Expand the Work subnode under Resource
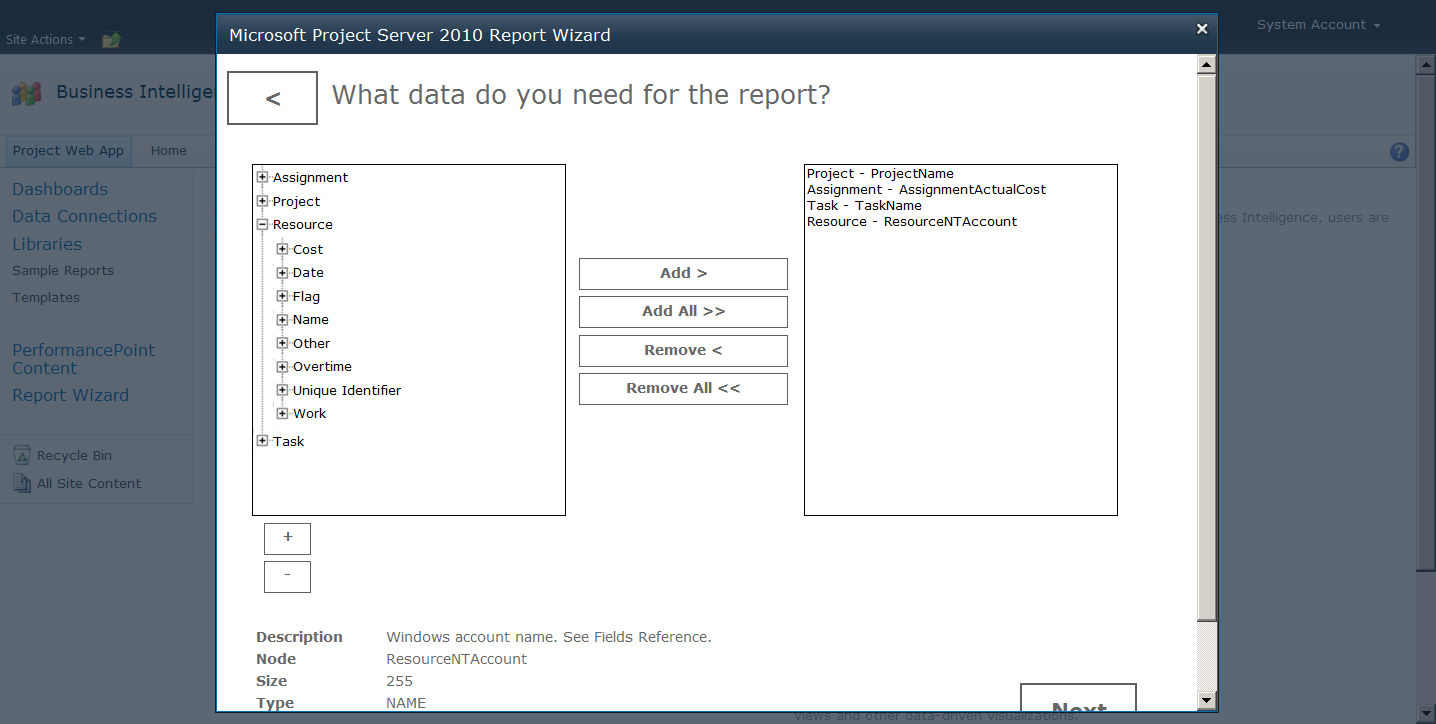The image size is (1436, 724). pos(283,413)
